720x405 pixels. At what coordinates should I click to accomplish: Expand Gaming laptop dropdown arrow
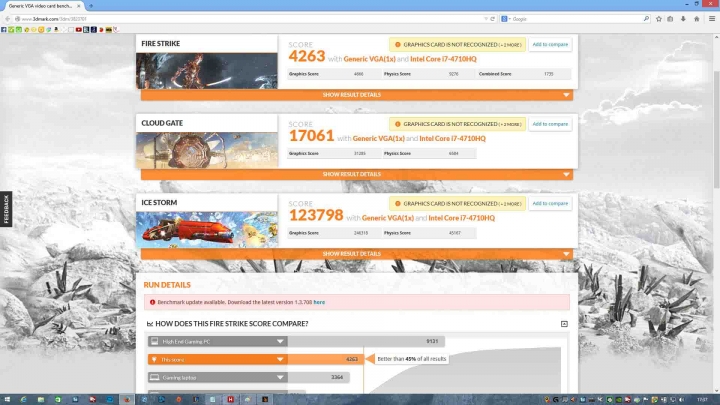click(x=280, y=377)
